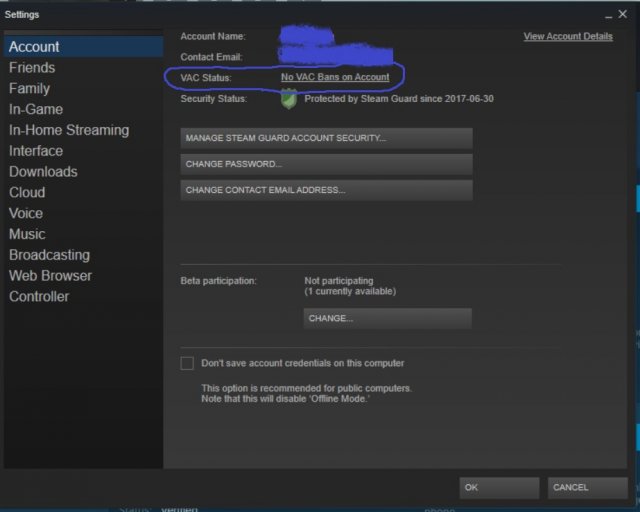Image resolution: width=640 pixels, height=512 pixels.
Task: Click the VAC Status label
Action: pyautogui.click(x=206, y=78)
